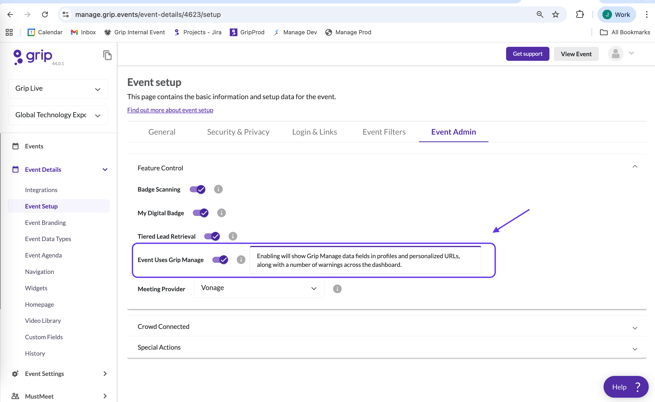655x402 pixels.
Task: Open the user profile avatar menu
Action: [616, 54]
